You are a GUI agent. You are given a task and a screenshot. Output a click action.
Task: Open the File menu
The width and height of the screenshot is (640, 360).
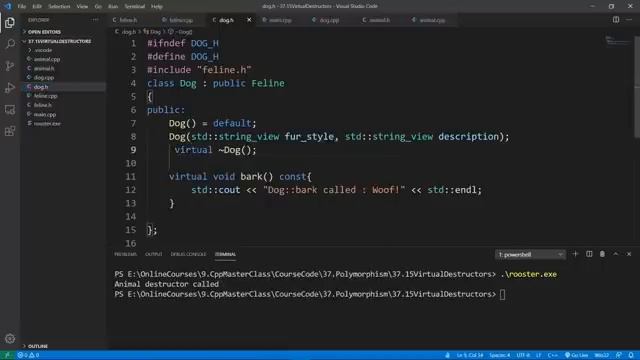click(x=22, y=7)
